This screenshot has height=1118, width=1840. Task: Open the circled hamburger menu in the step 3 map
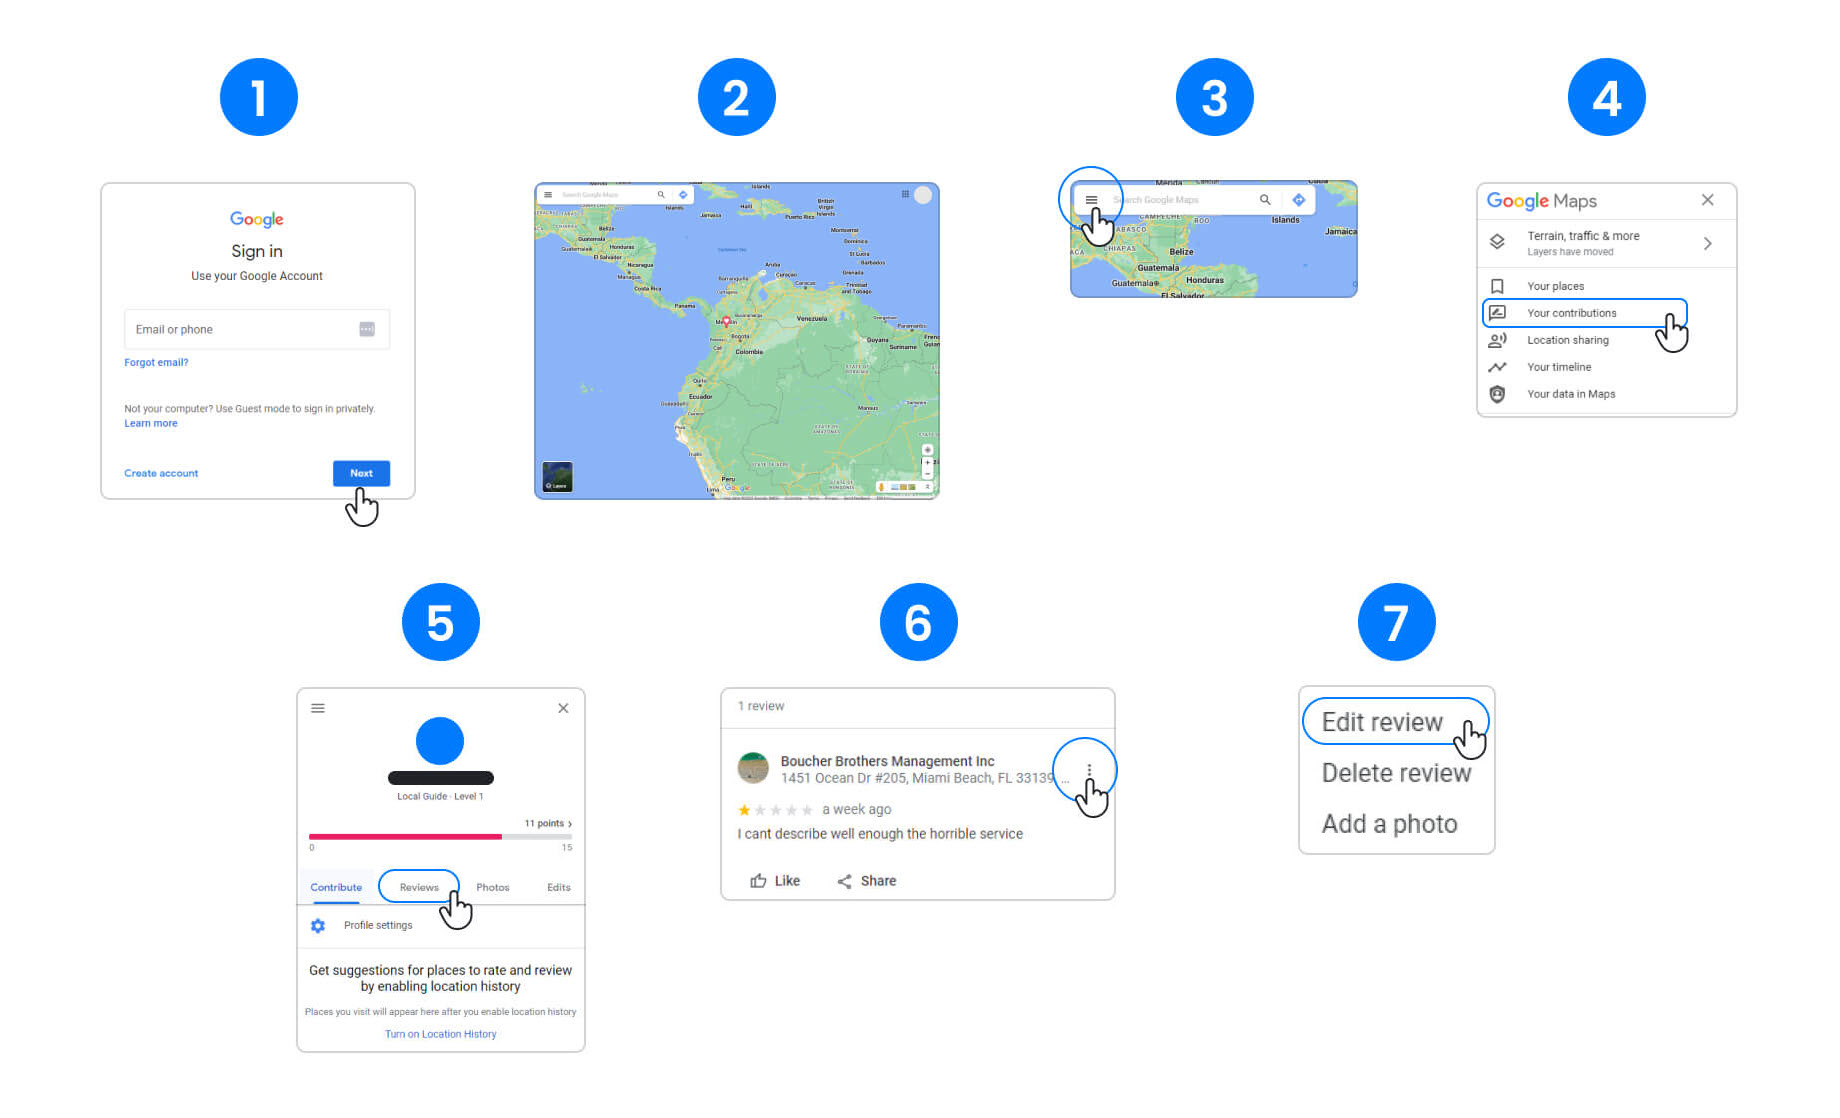[1091, 200]
